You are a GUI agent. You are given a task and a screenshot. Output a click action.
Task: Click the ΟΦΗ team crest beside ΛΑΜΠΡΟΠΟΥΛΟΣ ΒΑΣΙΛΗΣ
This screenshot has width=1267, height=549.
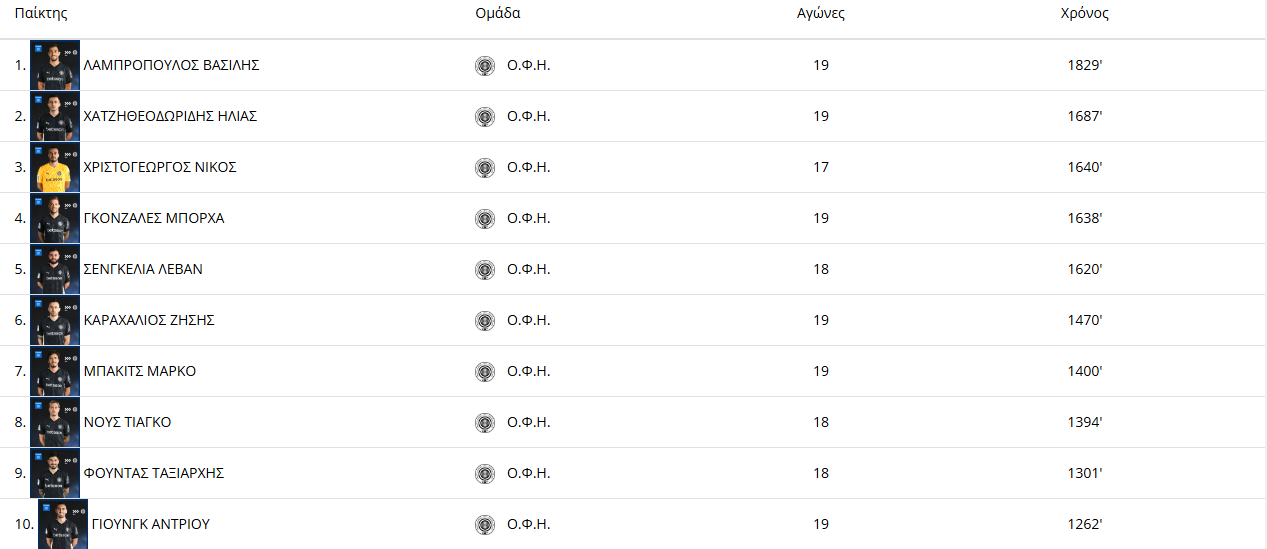[485, 66]
